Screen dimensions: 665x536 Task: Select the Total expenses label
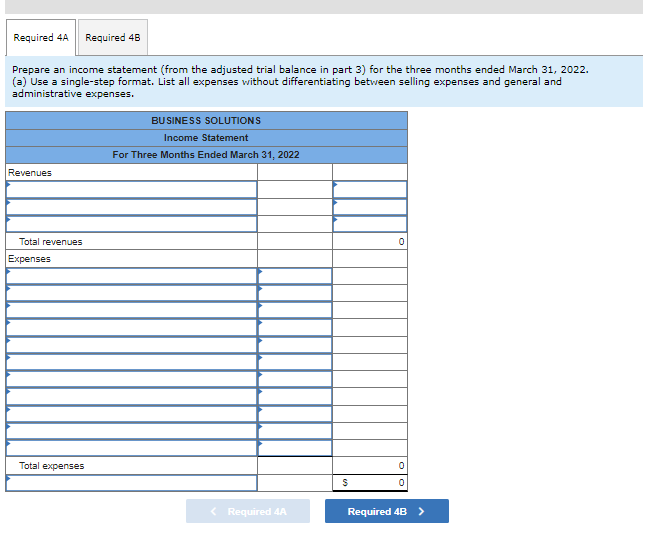pyautogui.click(x=51, y=466)
